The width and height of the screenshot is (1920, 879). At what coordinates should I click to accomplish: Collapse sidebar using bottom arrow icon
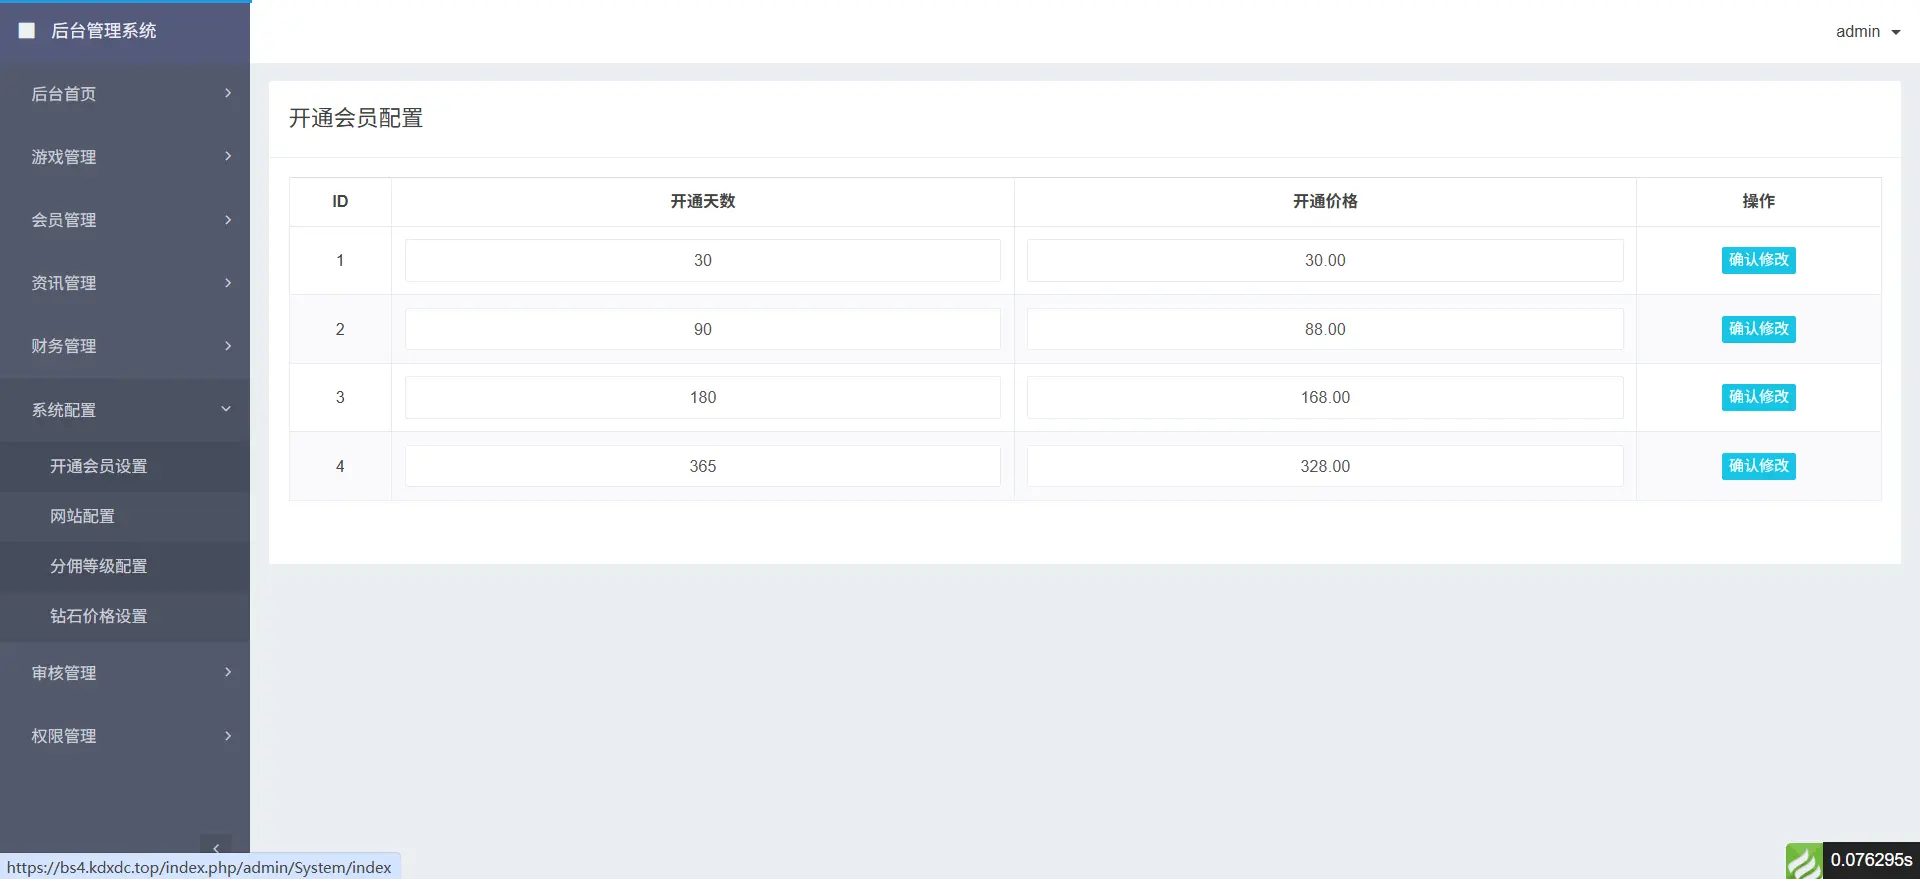(x=216, y=846)
